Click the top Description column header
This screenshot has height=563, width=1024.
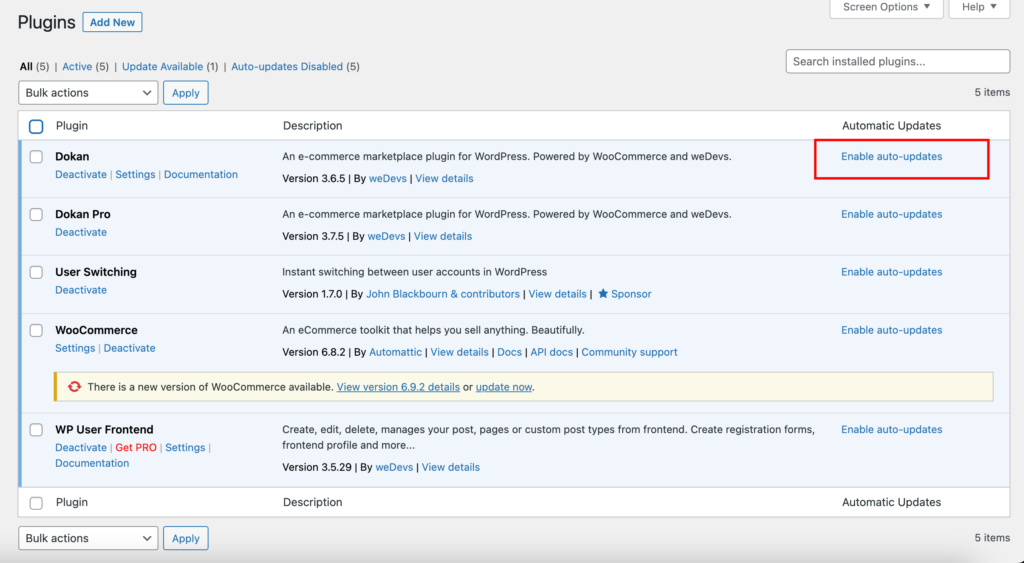tap(312, 126)
